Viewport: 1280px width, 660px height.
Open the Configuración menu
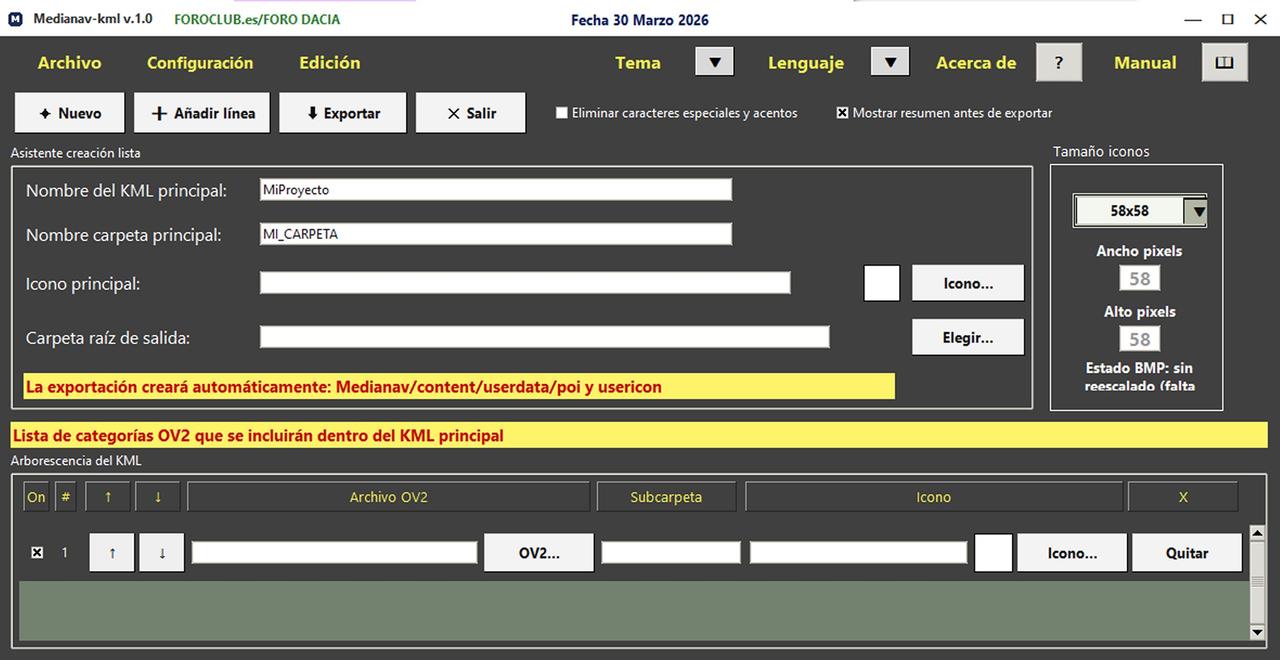coord(200,63)
